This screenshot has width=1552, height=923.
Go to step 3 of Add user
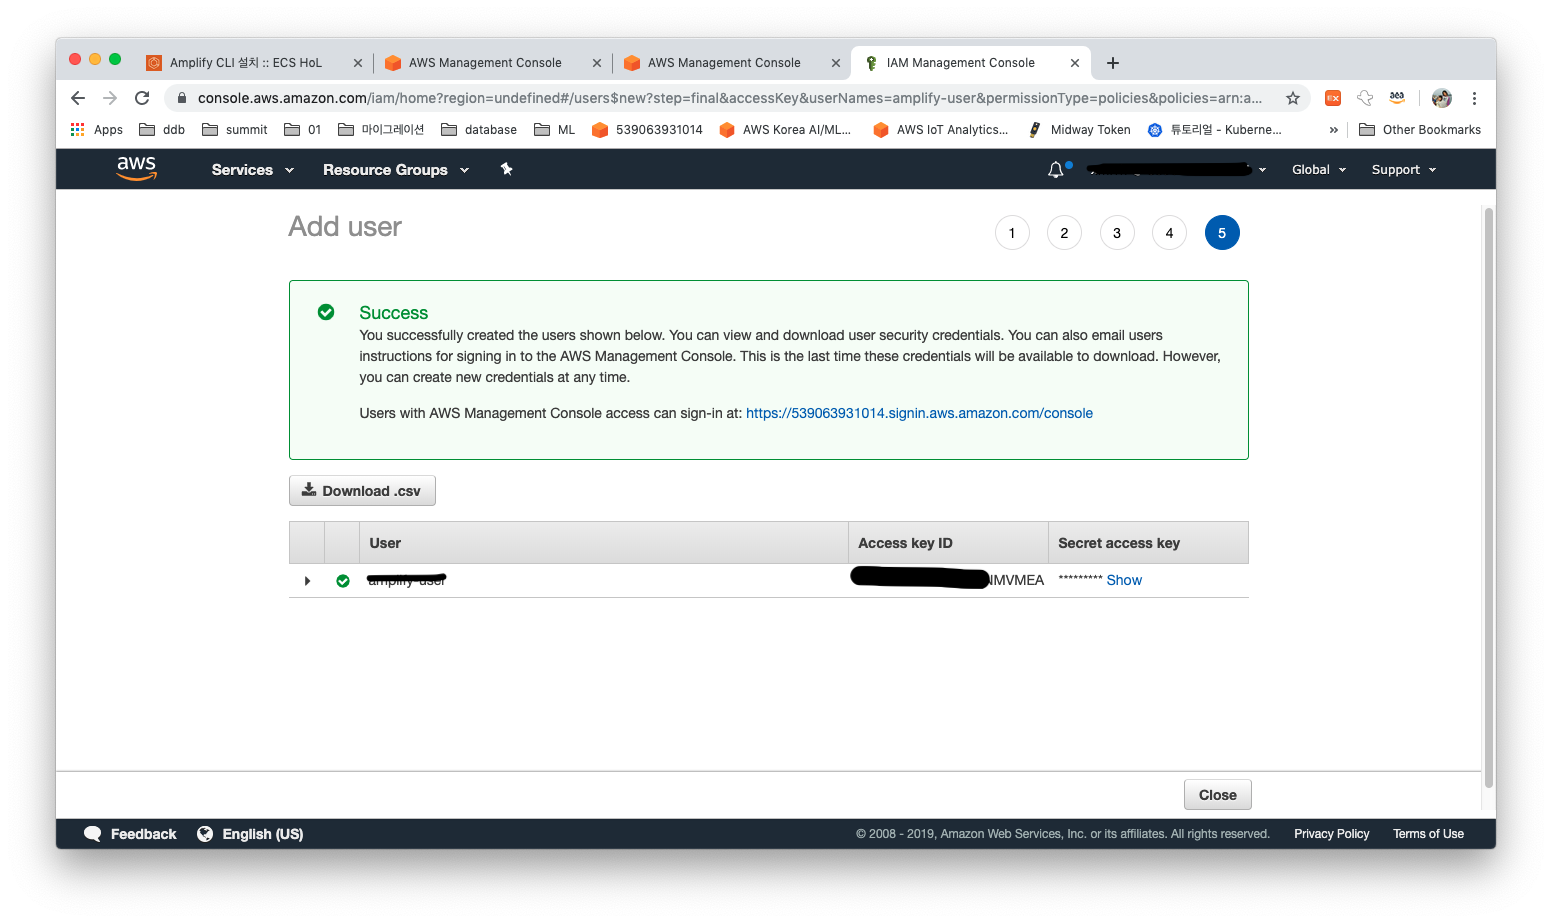[1117, 233]
